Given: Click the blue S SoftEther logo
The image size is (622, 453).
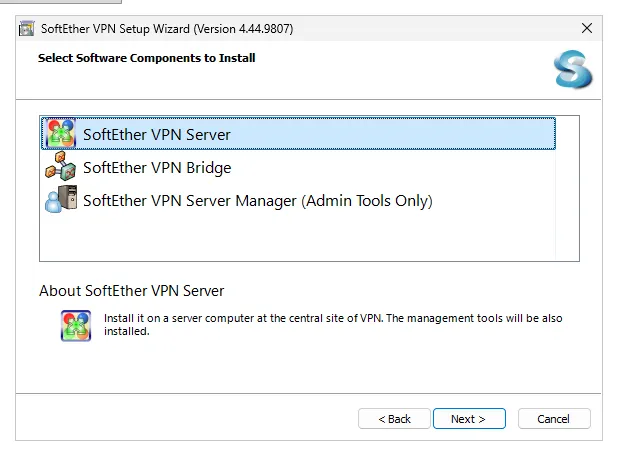Looking at the screenshot, I should [x=573, y=69].
